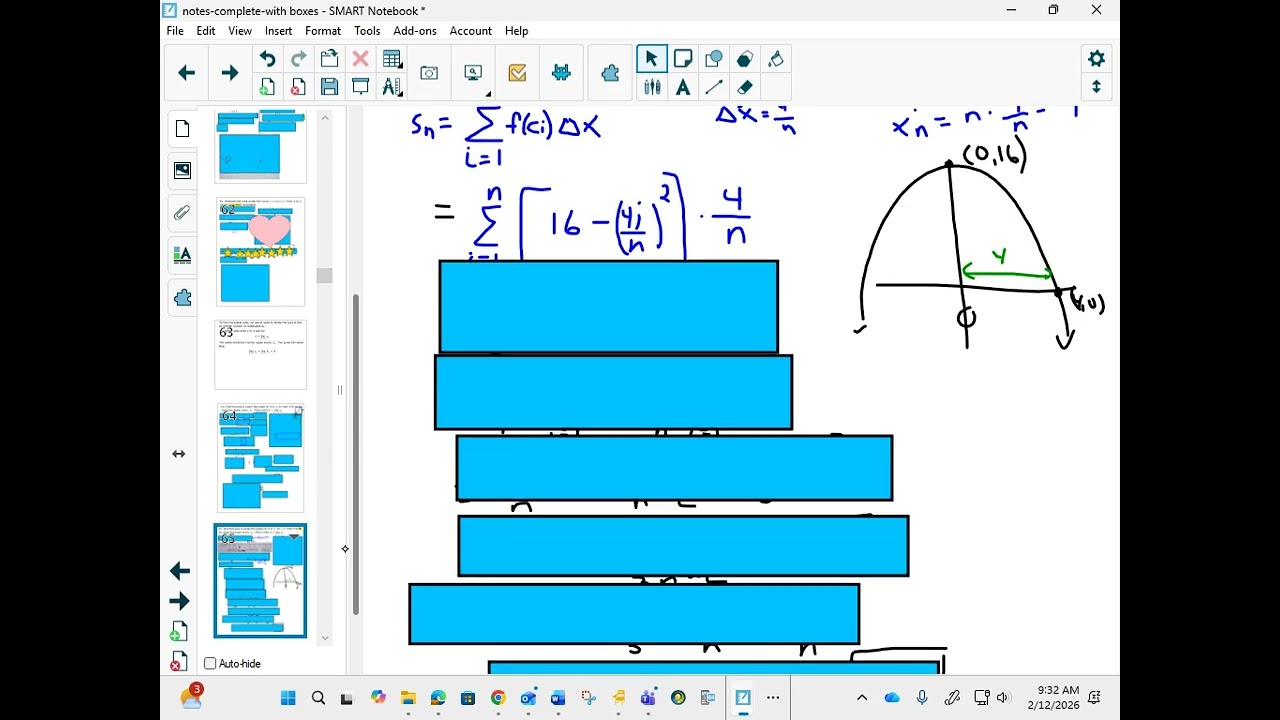Go to previous page from sidebar arrow
1280x720 pixels.
[x=180, y=571]
